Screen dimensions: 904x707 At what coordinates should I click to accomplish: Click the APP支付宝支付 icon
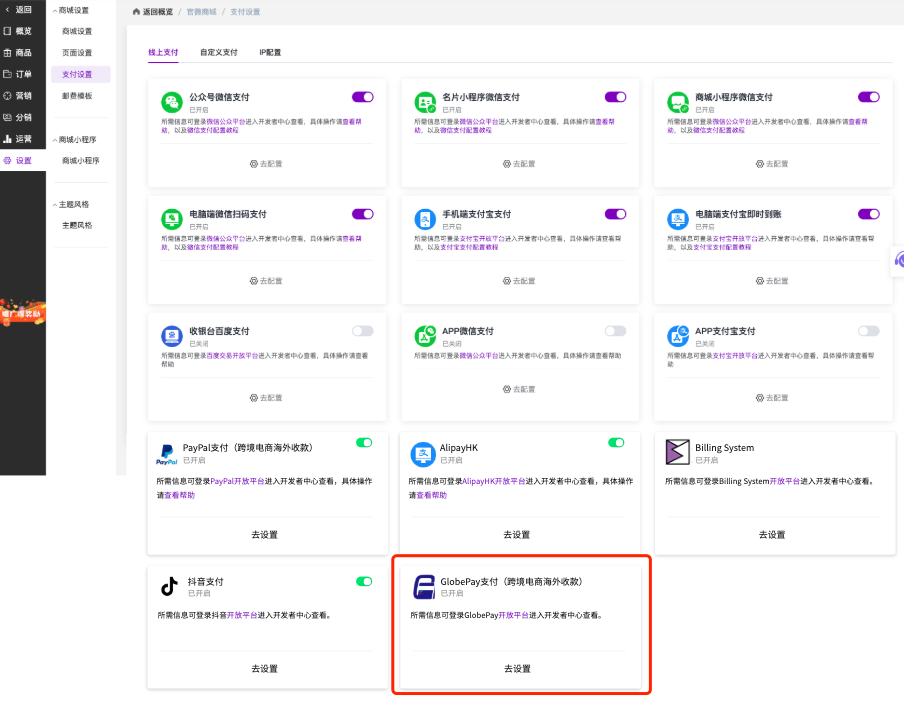[678, 336]
